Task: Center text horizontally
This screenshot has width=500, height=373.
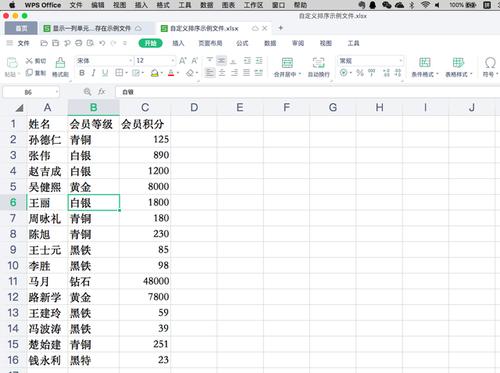Action: [x=222, y=73]
